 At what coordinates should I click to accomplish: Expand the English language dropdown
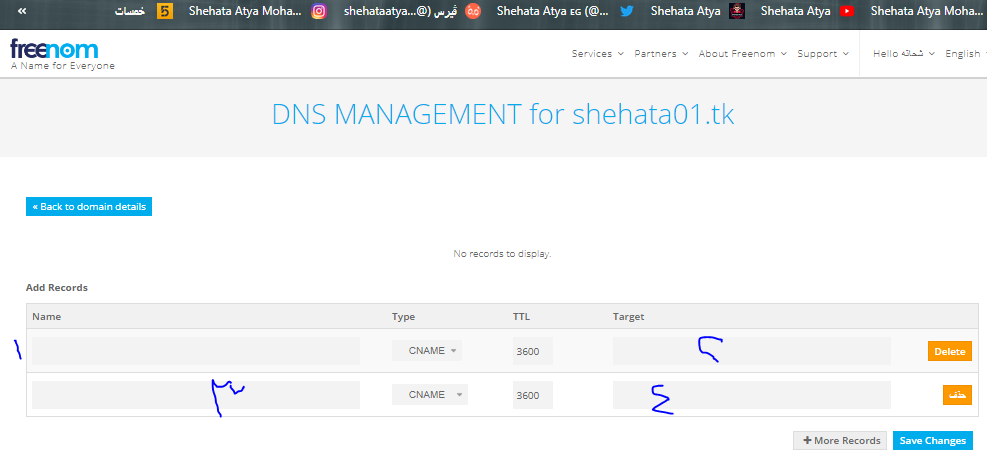tap(966, 54)
